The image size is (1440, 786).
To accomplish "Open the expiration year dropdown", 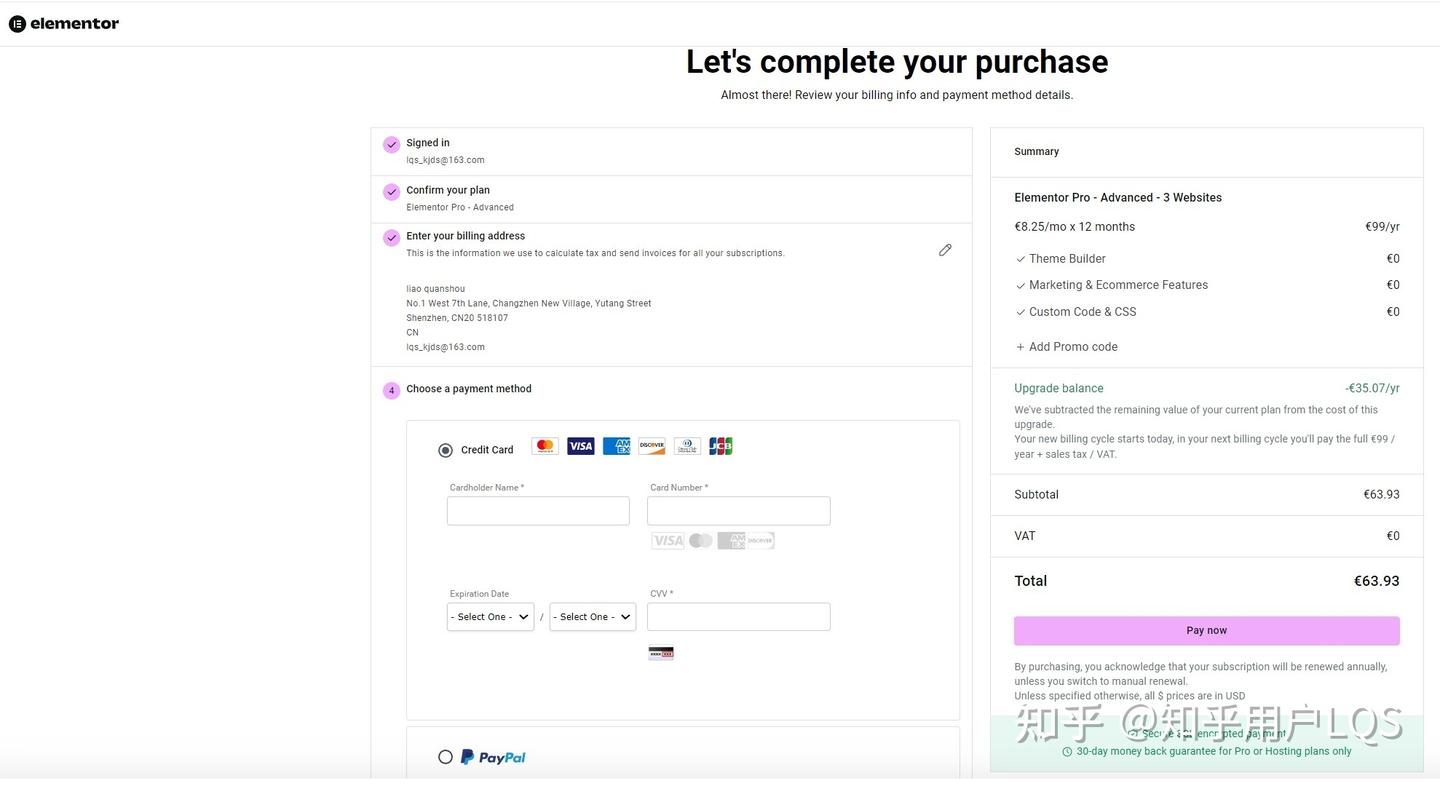I will 592,616.
